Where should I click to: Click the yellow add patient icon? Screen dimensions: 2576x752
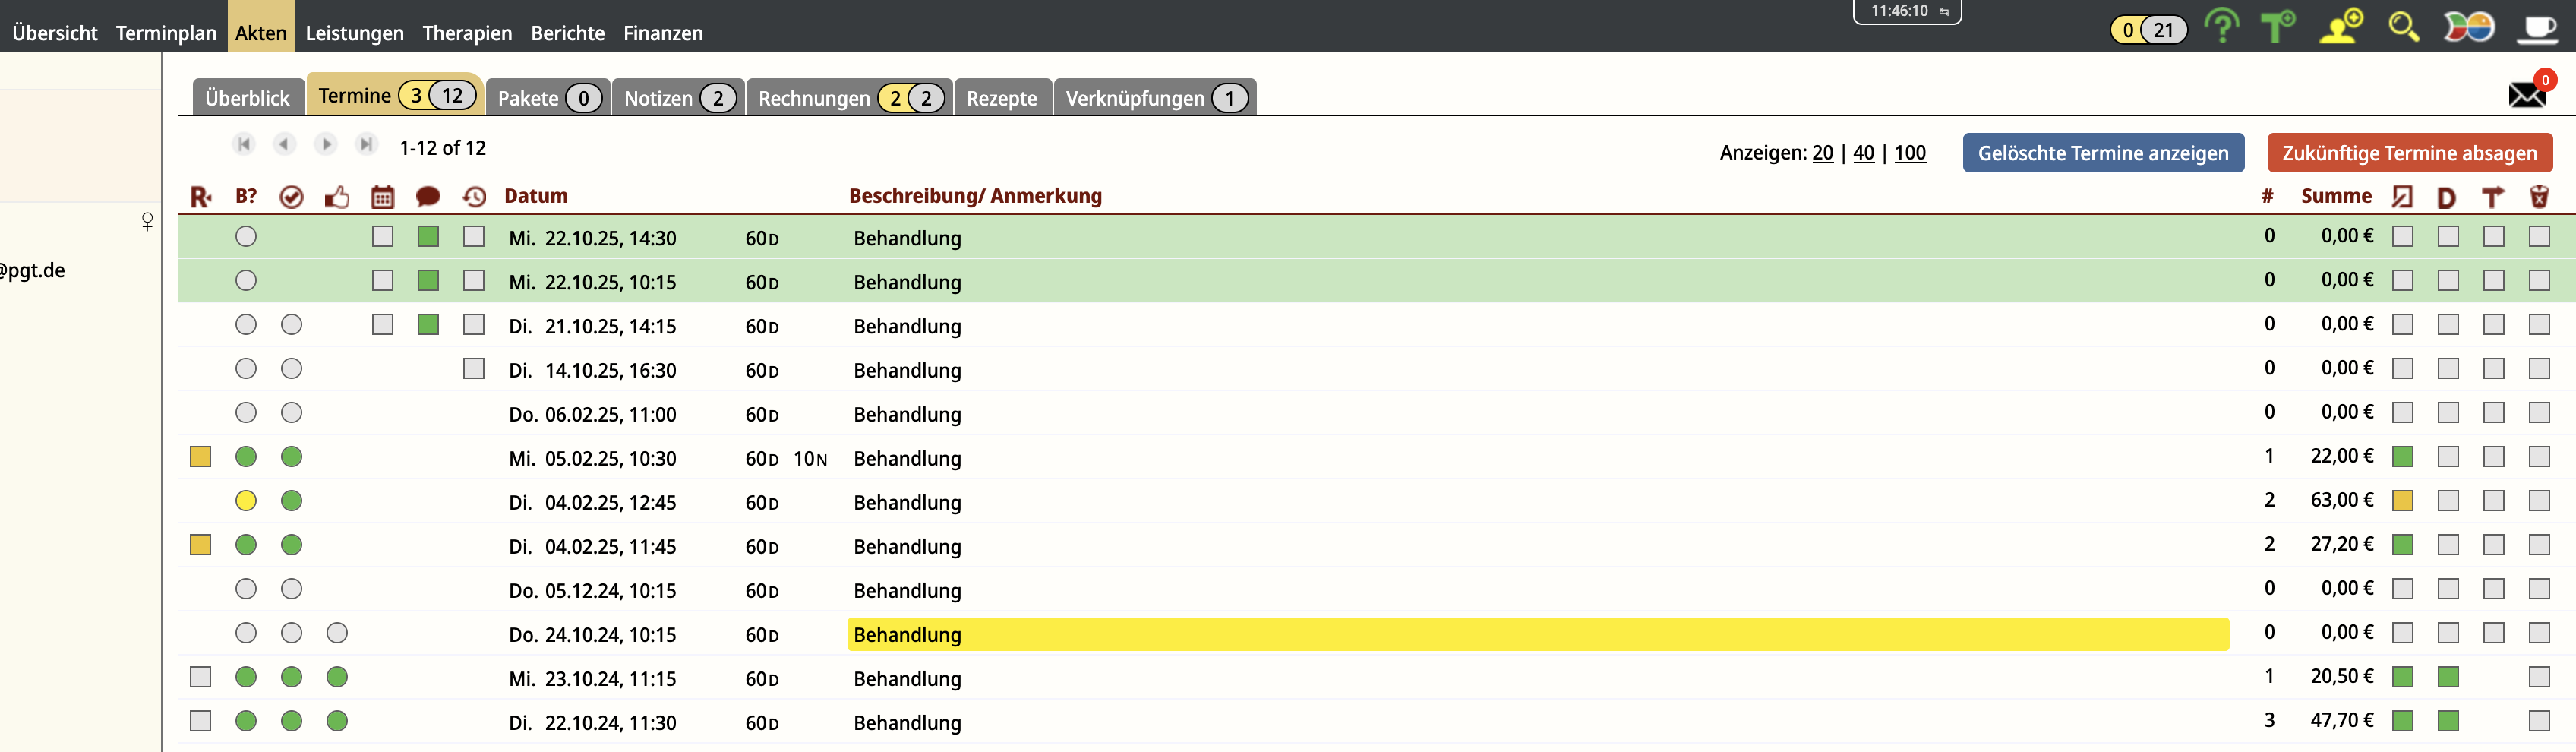(x=2341, y=27)
